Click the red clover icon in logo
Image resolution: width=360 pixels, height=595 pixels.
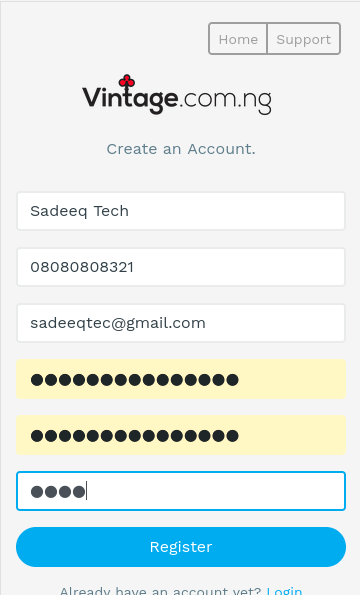pyautogui.click(x=127, y=81)
